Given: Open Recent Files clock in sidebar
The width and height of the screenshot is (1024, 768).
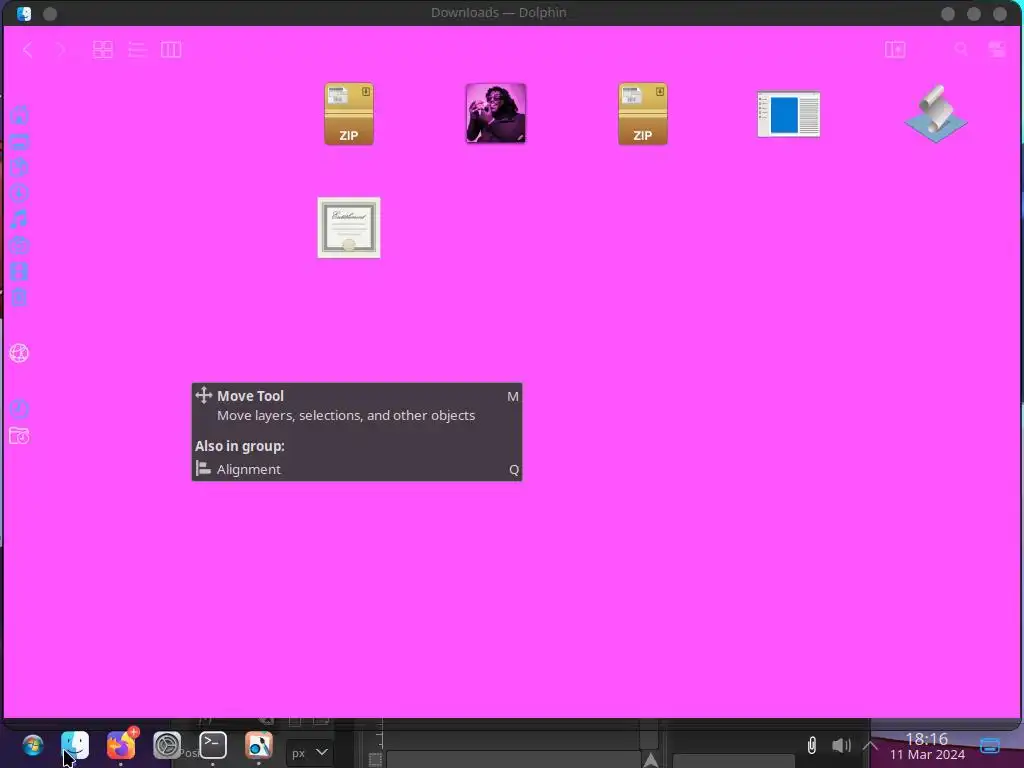Looking at the screenshot, I should pyautogui.click(x=19, y=409).
